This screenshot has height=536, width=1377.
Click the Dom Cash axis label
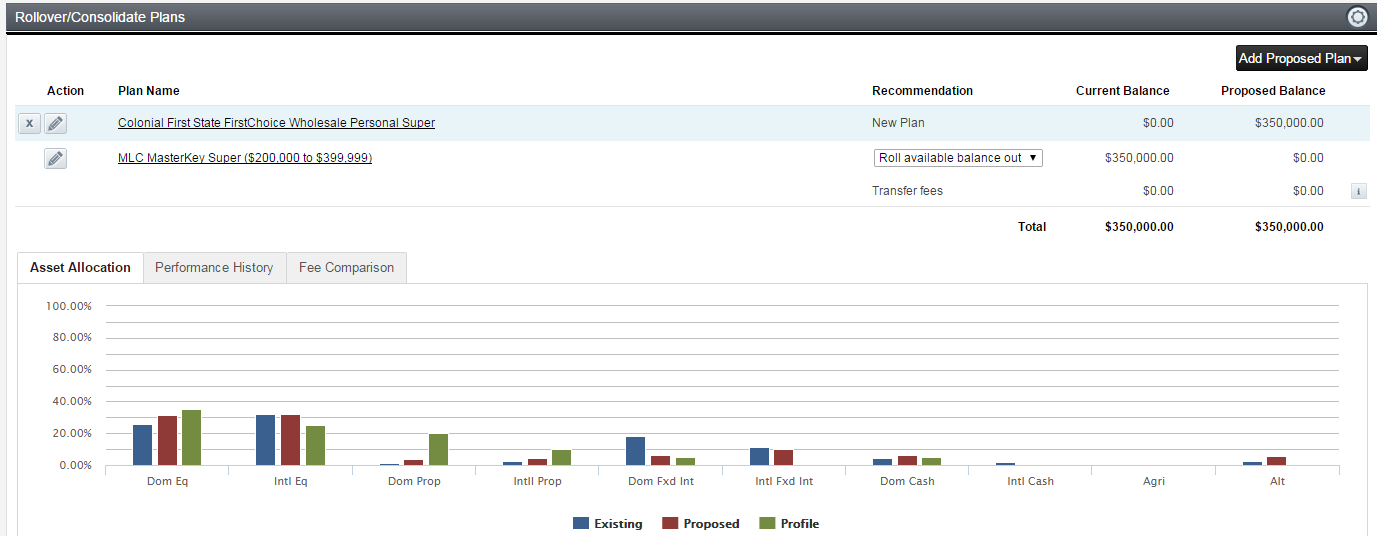(907, 481)
